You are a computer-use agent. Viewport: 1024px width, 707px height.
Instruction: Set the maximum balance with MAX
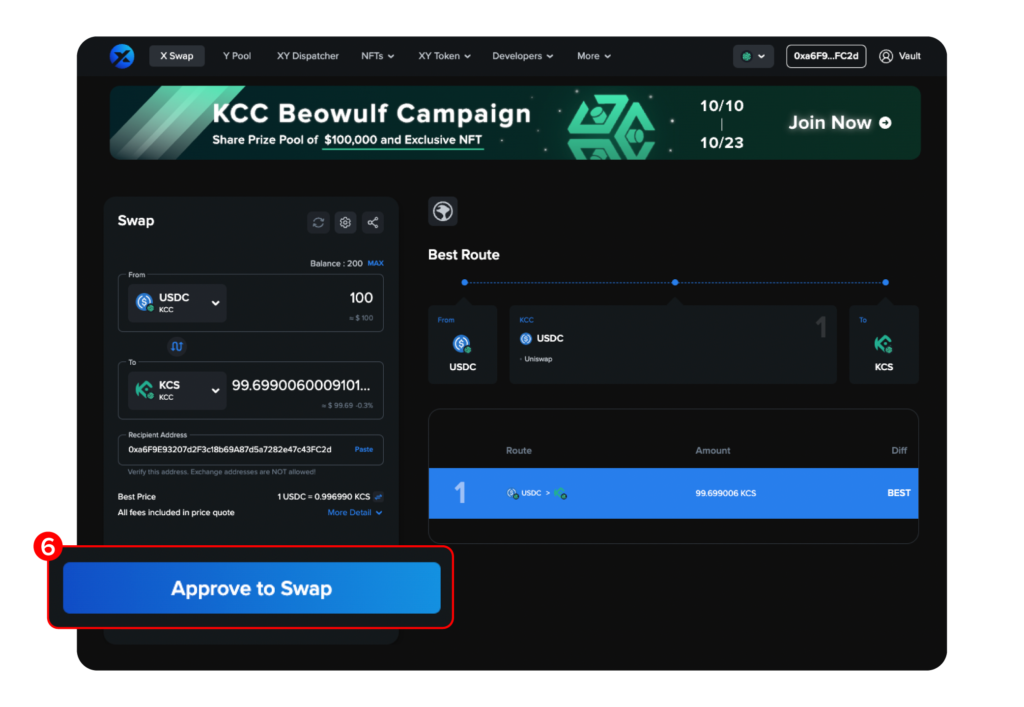(376, 263)
